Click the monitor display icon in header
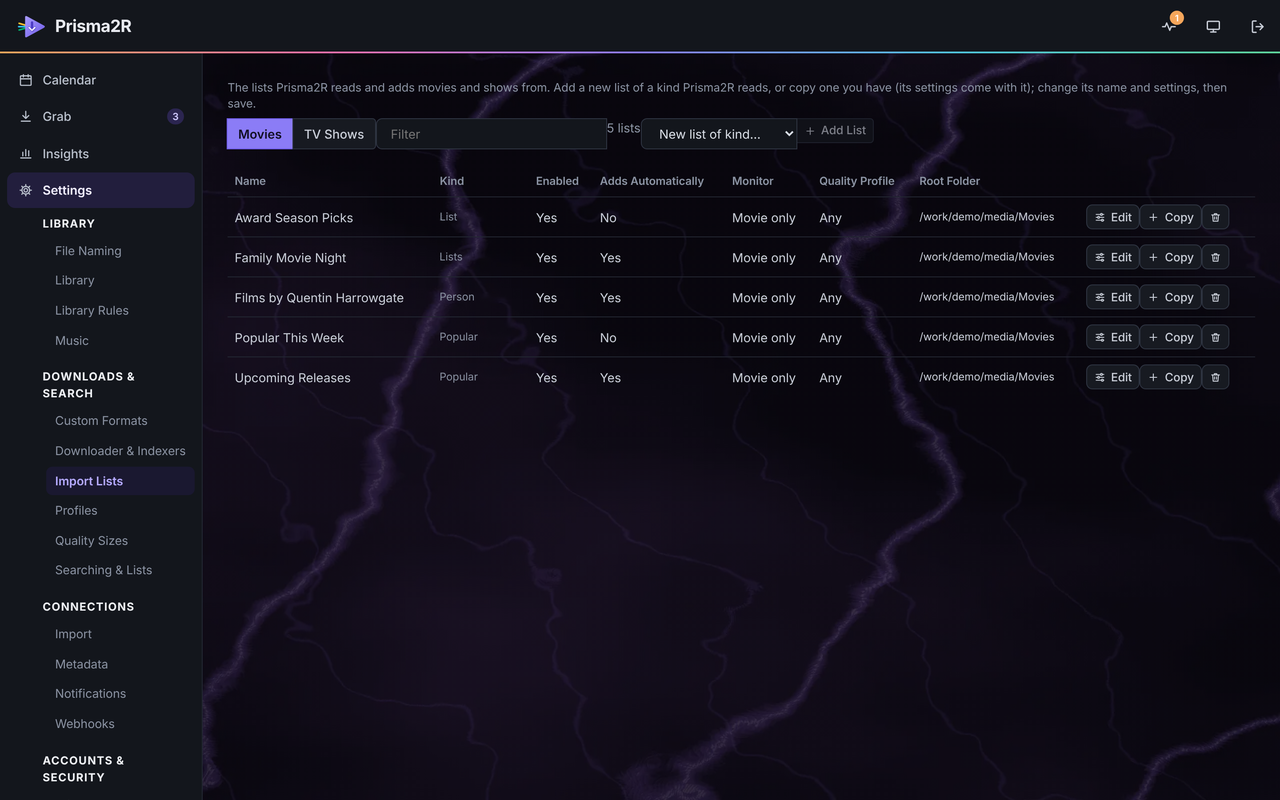This screenshot has height=800, width=1280. tap(1213, 26)
